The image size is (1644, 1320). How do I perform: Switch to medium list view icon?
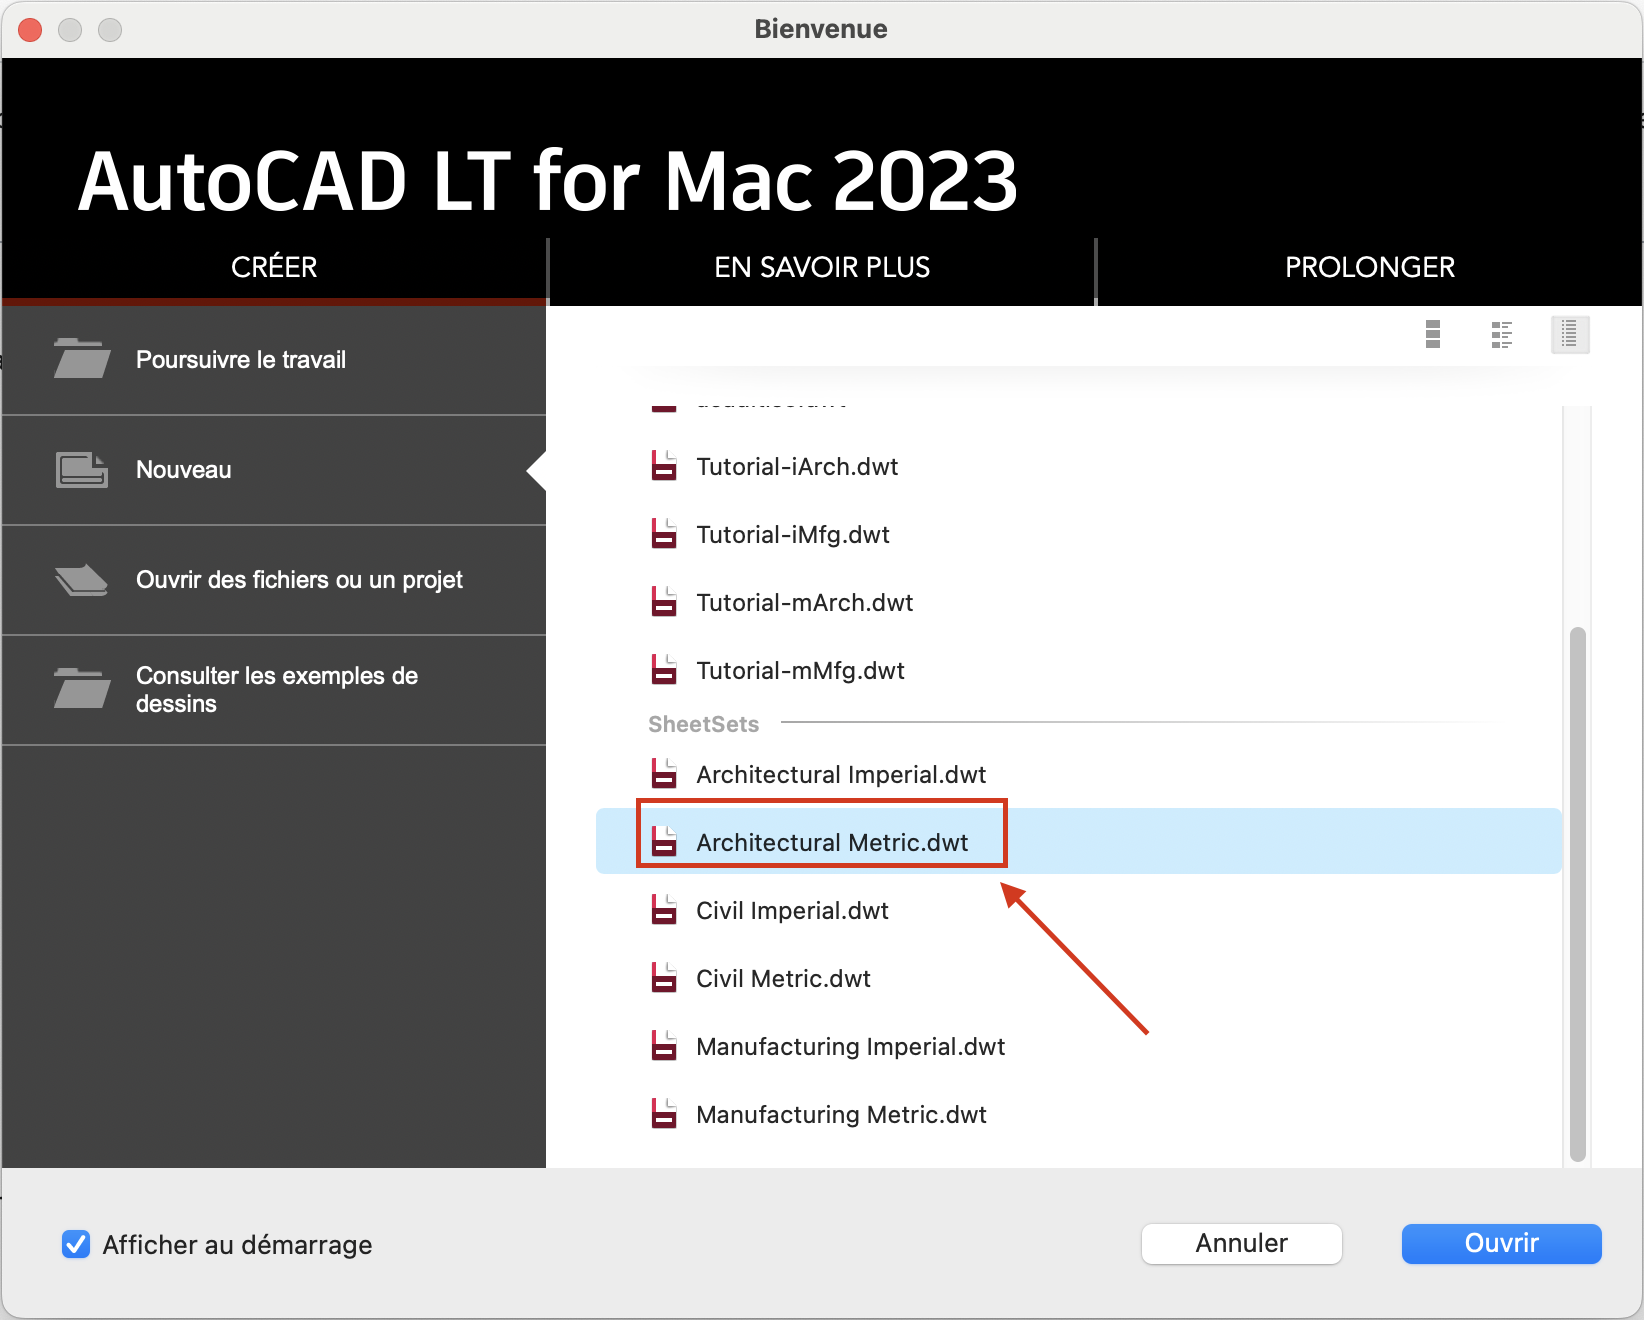pyautogui.click(x=1501, y=334)
